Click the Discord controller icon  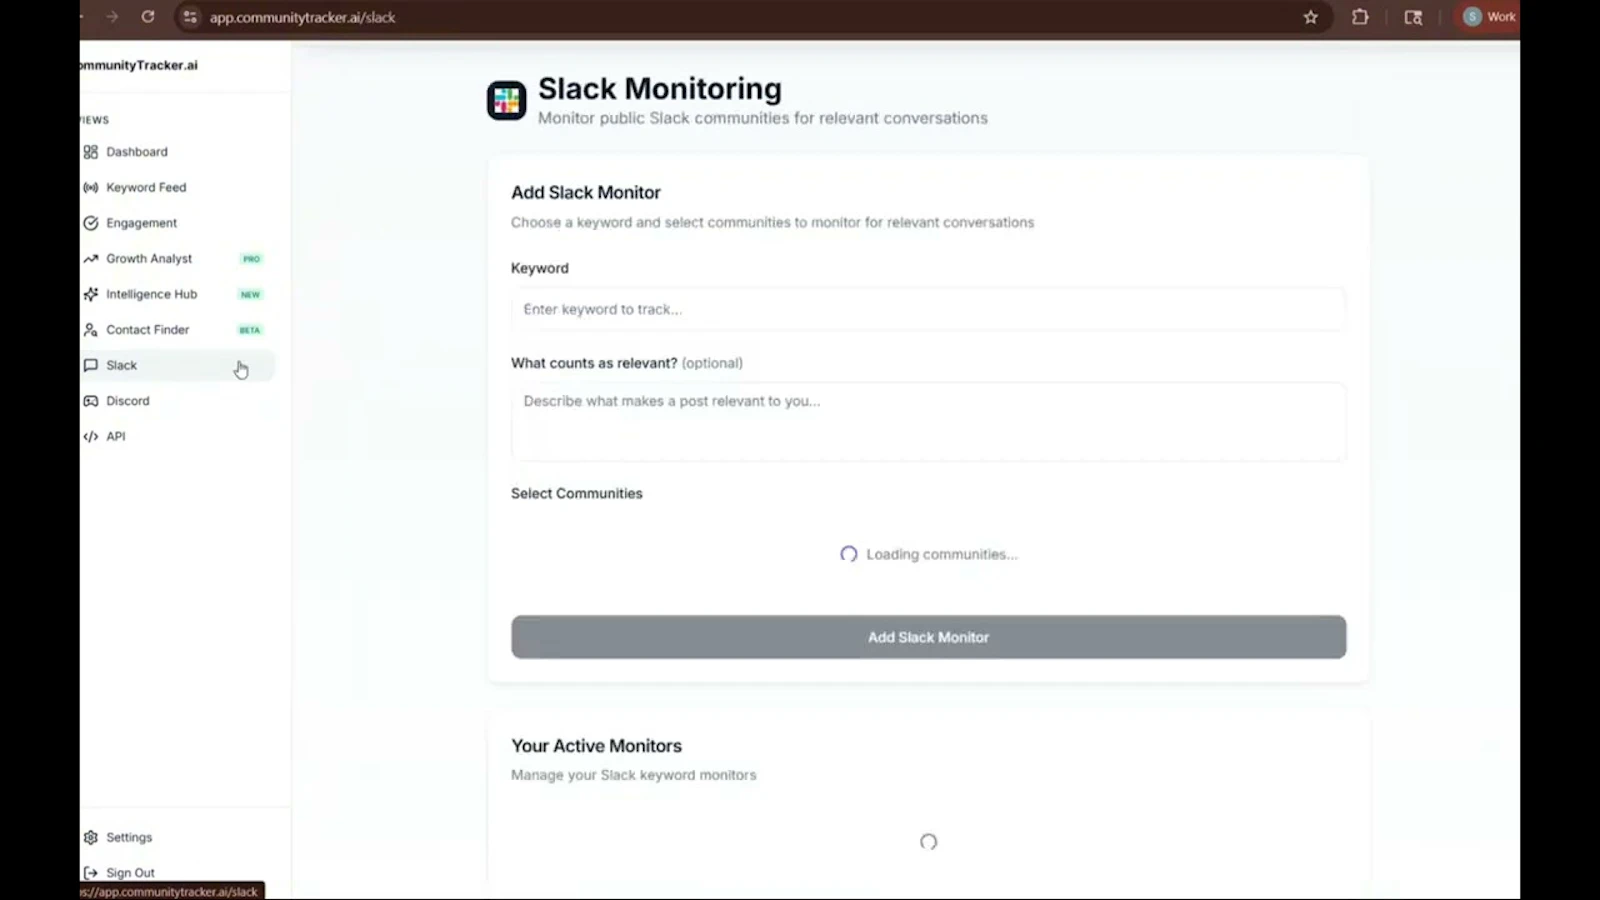click(90, 400)
